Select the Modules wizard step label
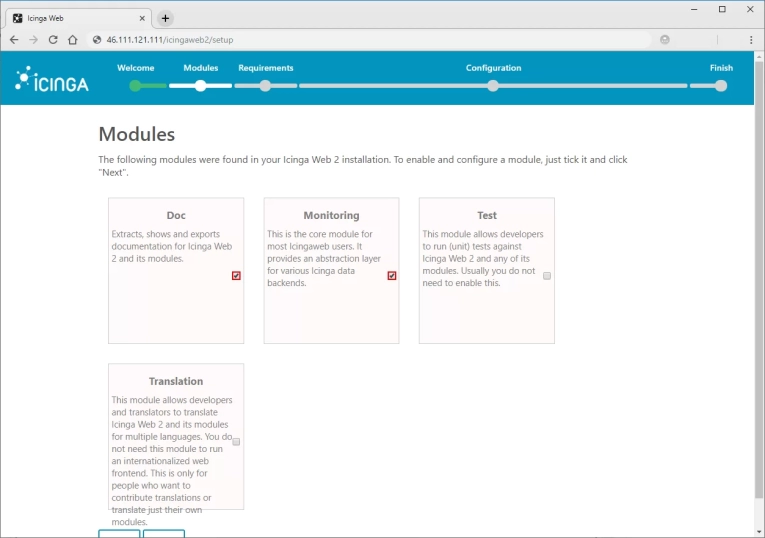The width and height of the screenshot is (765, 538). [201, 68]
